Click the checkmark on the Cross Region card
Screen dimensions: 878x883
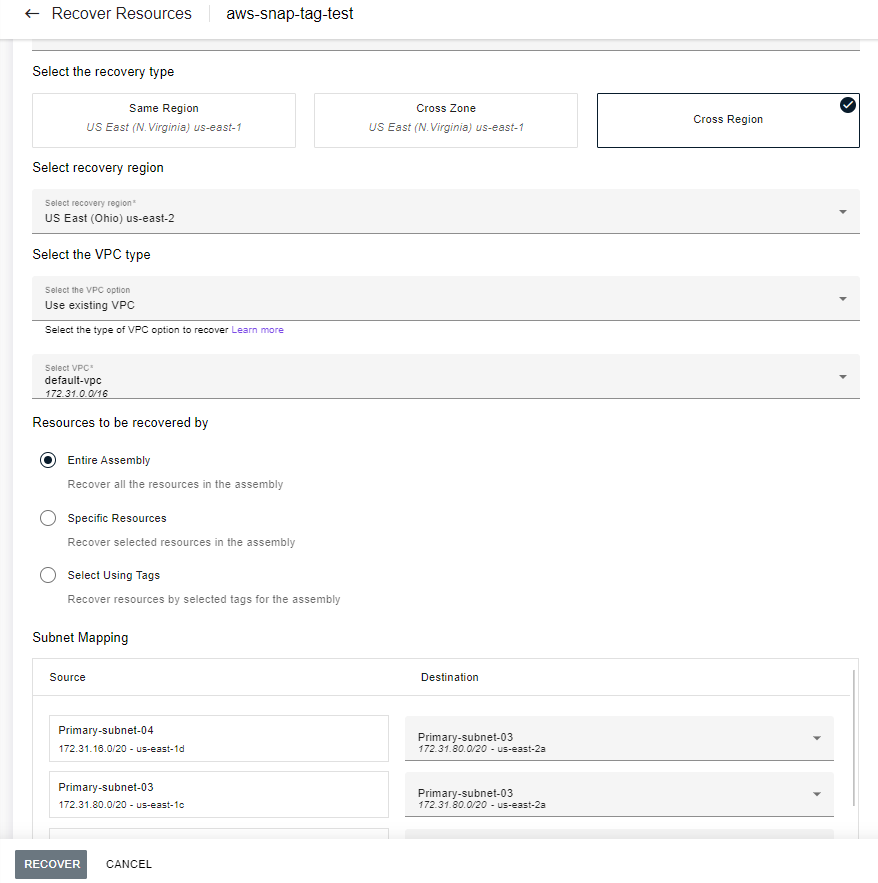[x=847, y=103]
